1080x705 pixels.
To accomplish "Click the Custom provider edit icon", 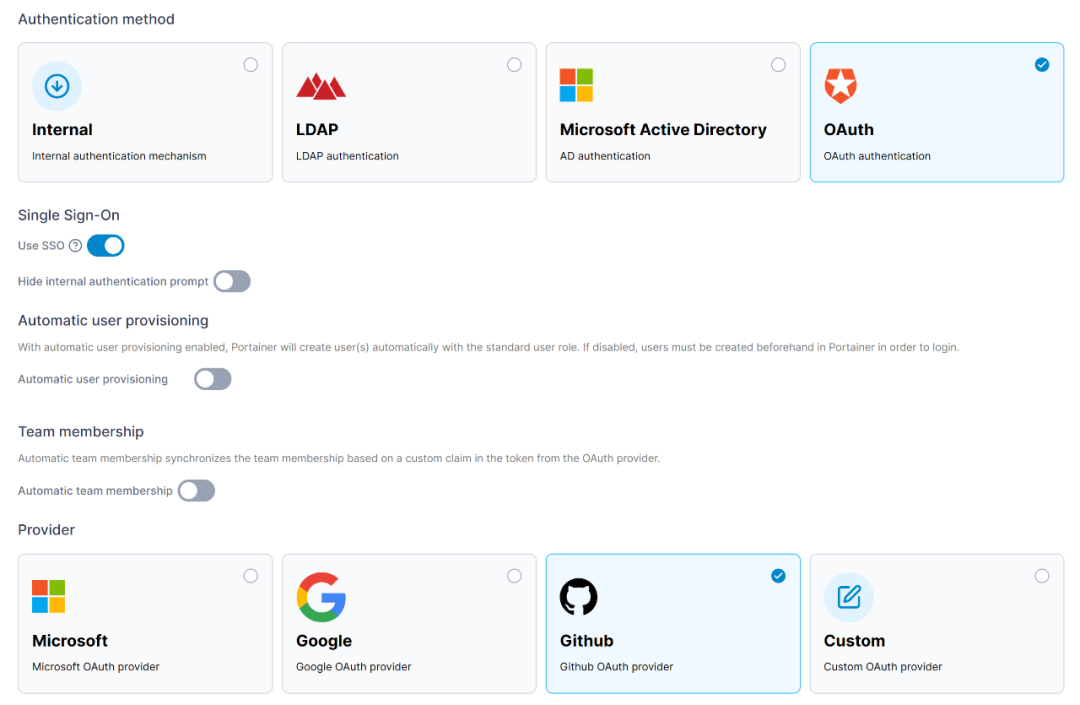I will pyautogui.click(x=848, y=597).
